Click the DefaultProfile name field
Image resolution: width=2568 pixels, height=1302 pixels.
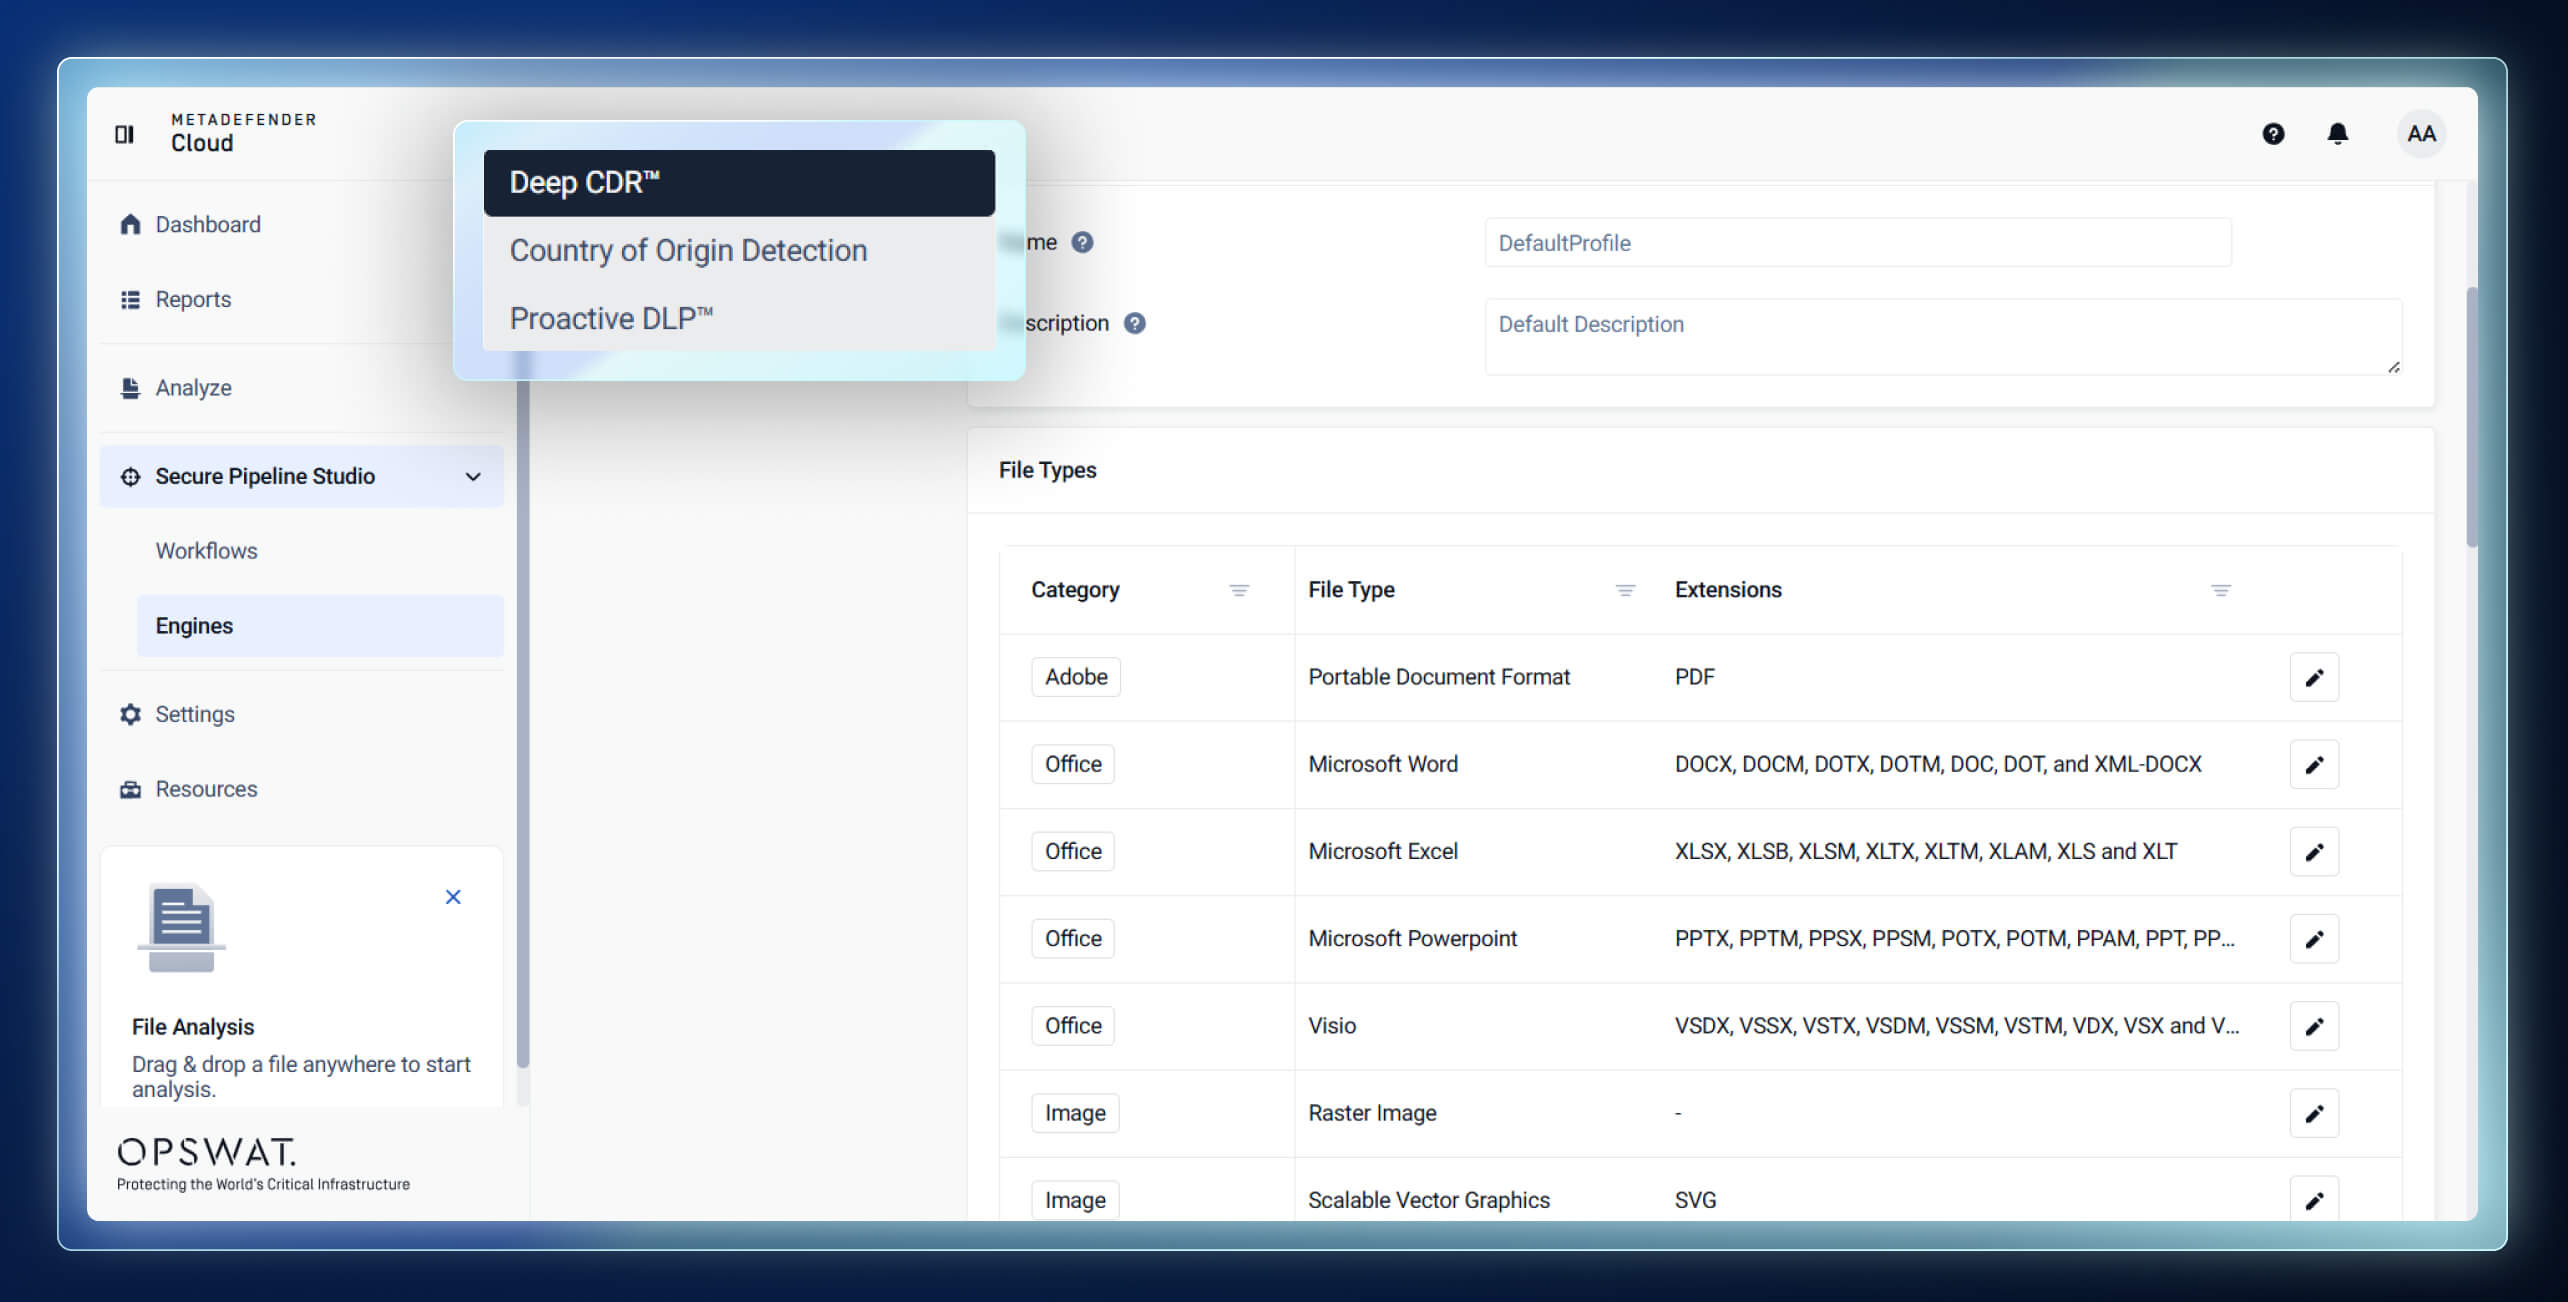(x=1857, y=243)
